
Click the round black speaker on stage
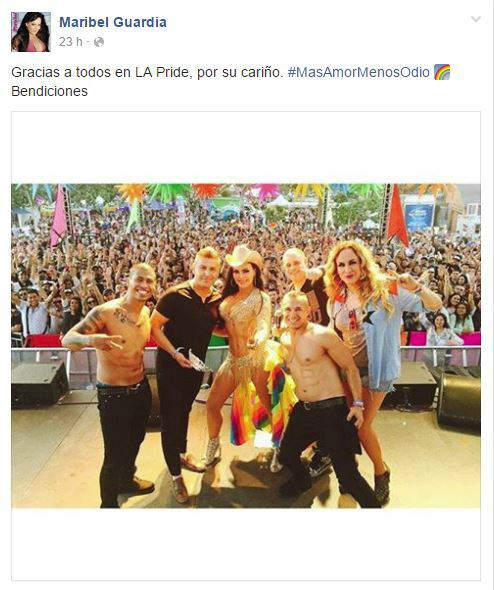(x=458, y=402)
